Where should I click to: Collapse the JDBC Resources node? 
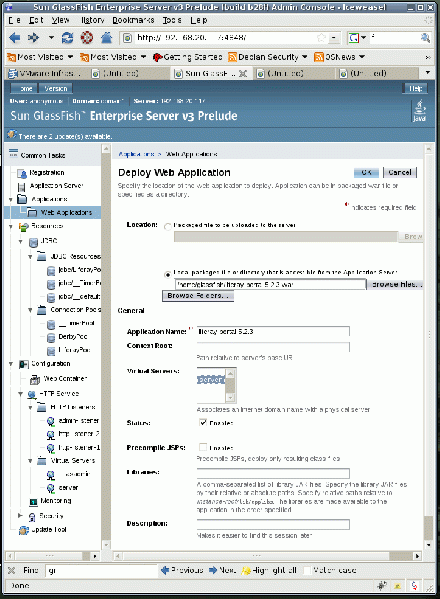pos(30,257)
